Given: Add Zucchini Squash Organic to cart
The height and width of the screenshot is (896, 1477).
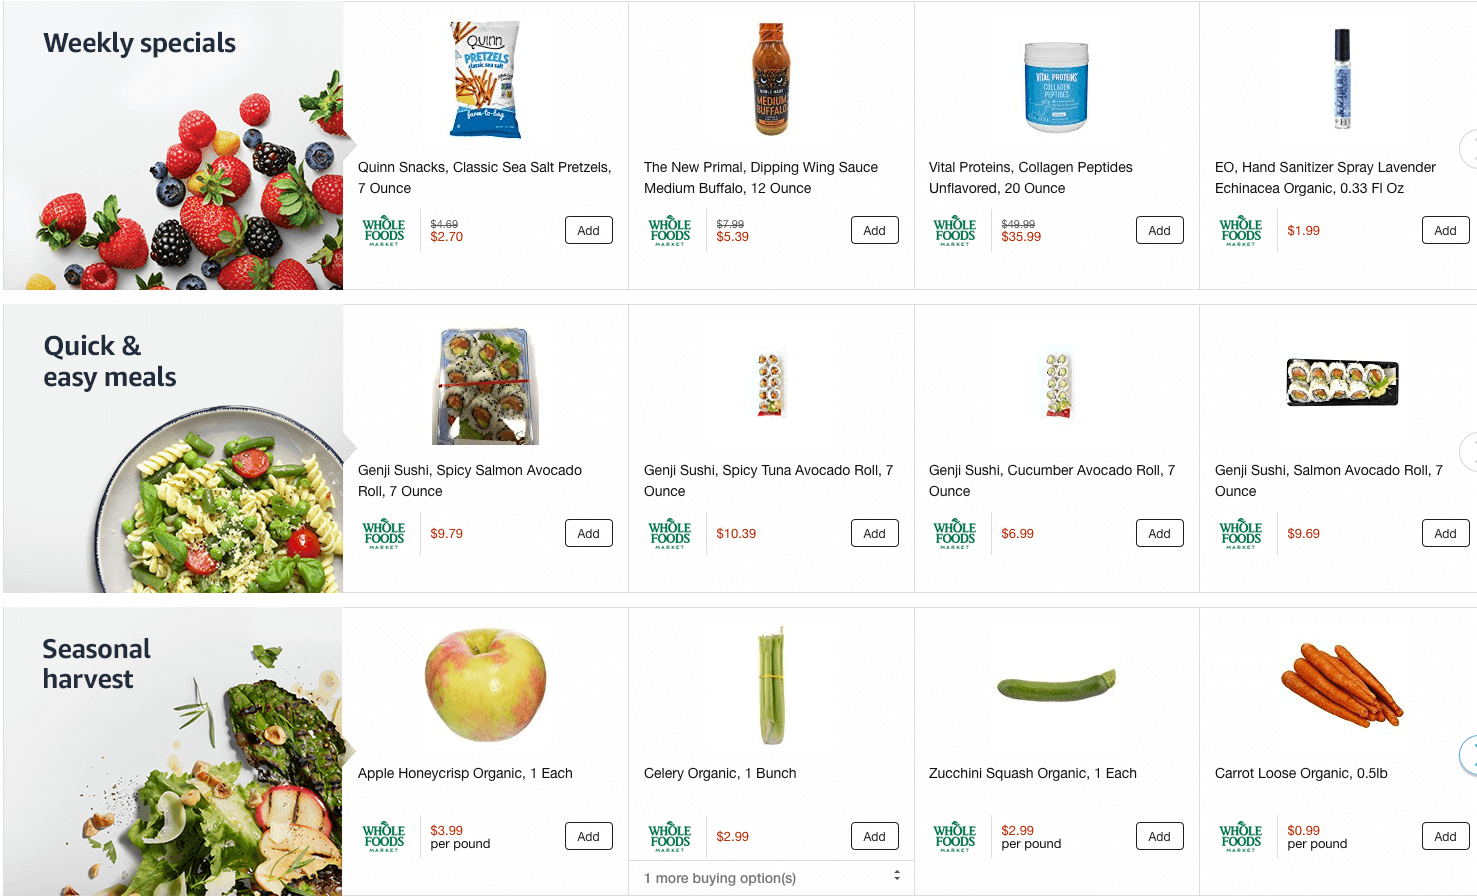Looking at the screenshot, I should (1159, 836).
